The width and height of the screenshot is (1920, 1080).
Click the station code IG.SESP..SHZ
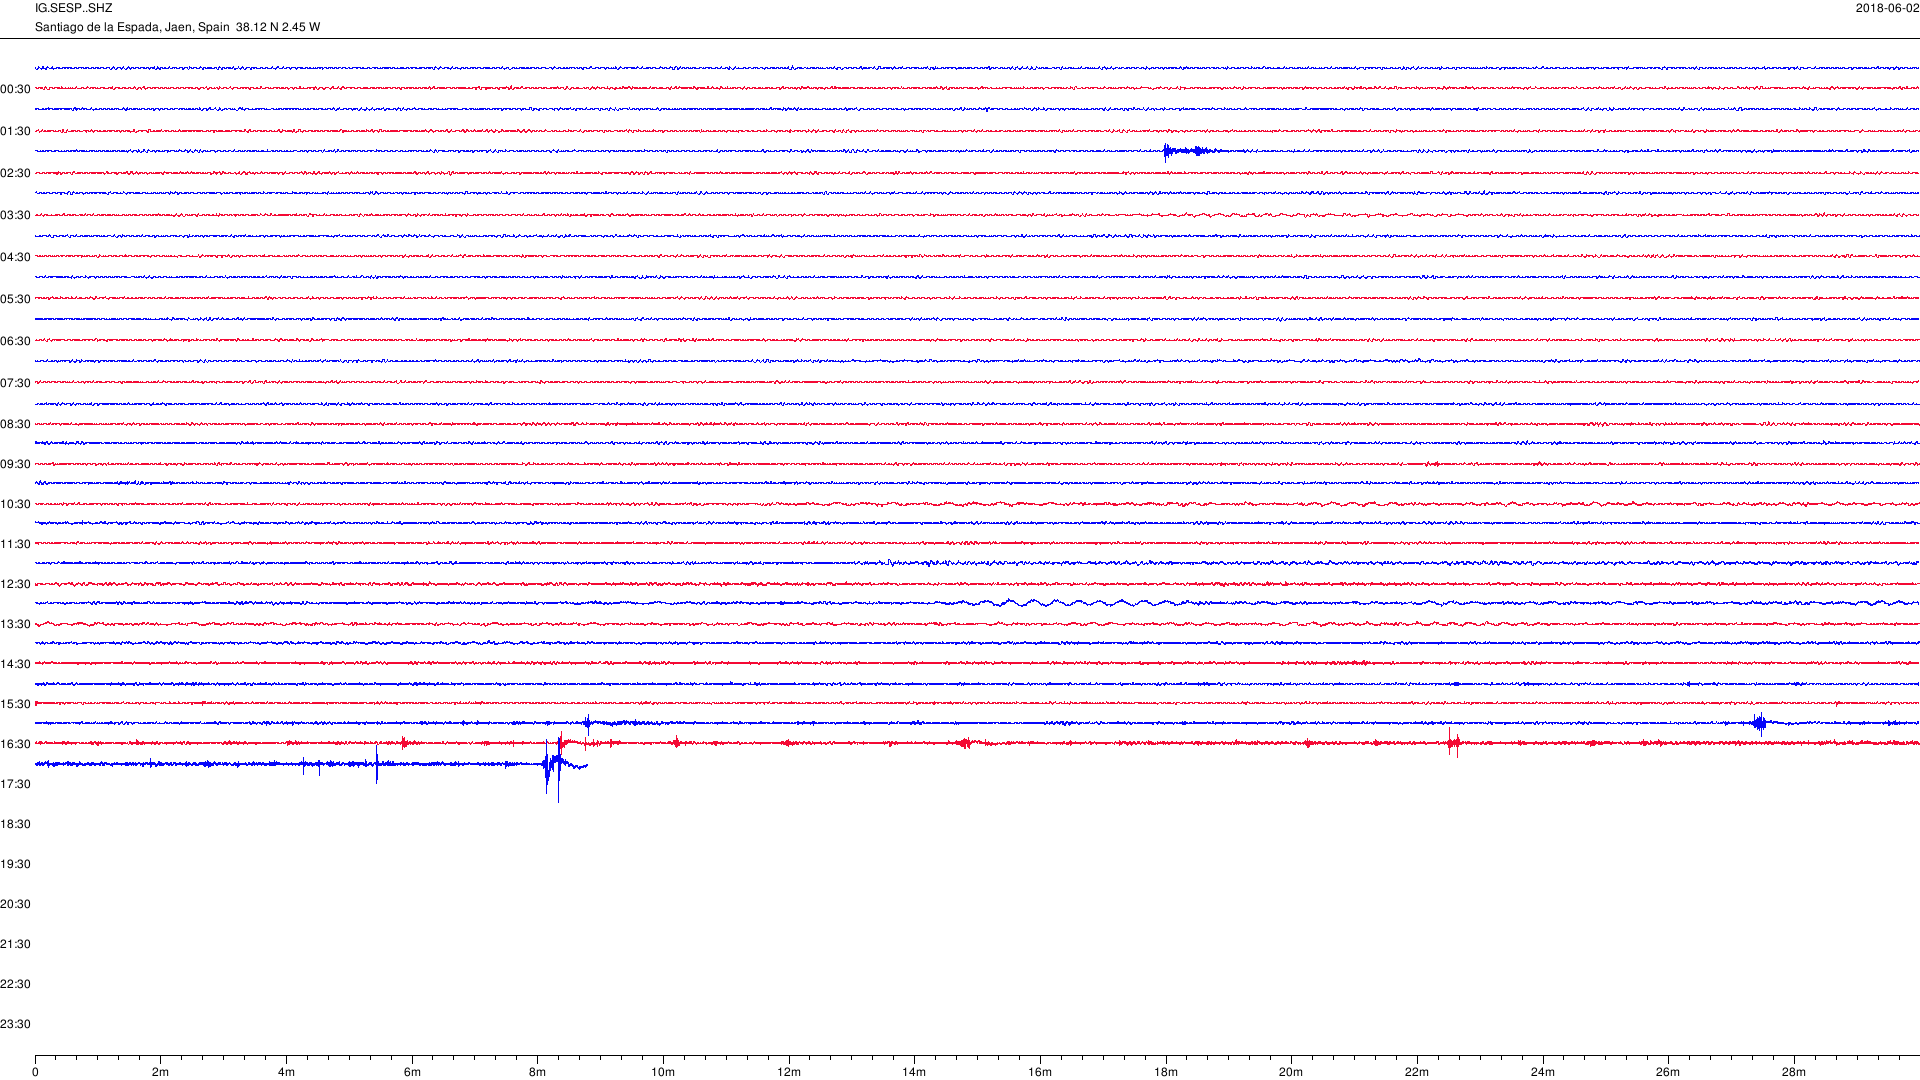[x=73, y=8]
